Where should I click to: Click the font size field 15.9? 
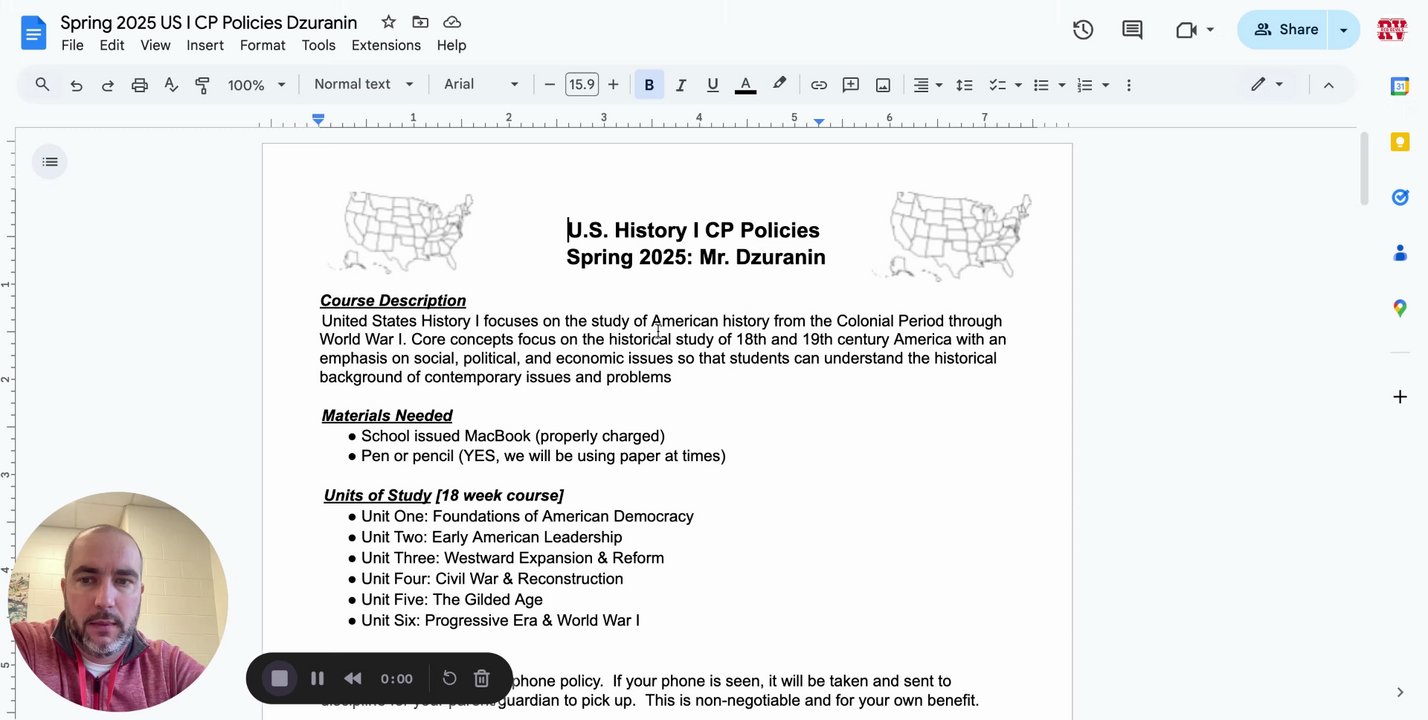tap(581, 85)
